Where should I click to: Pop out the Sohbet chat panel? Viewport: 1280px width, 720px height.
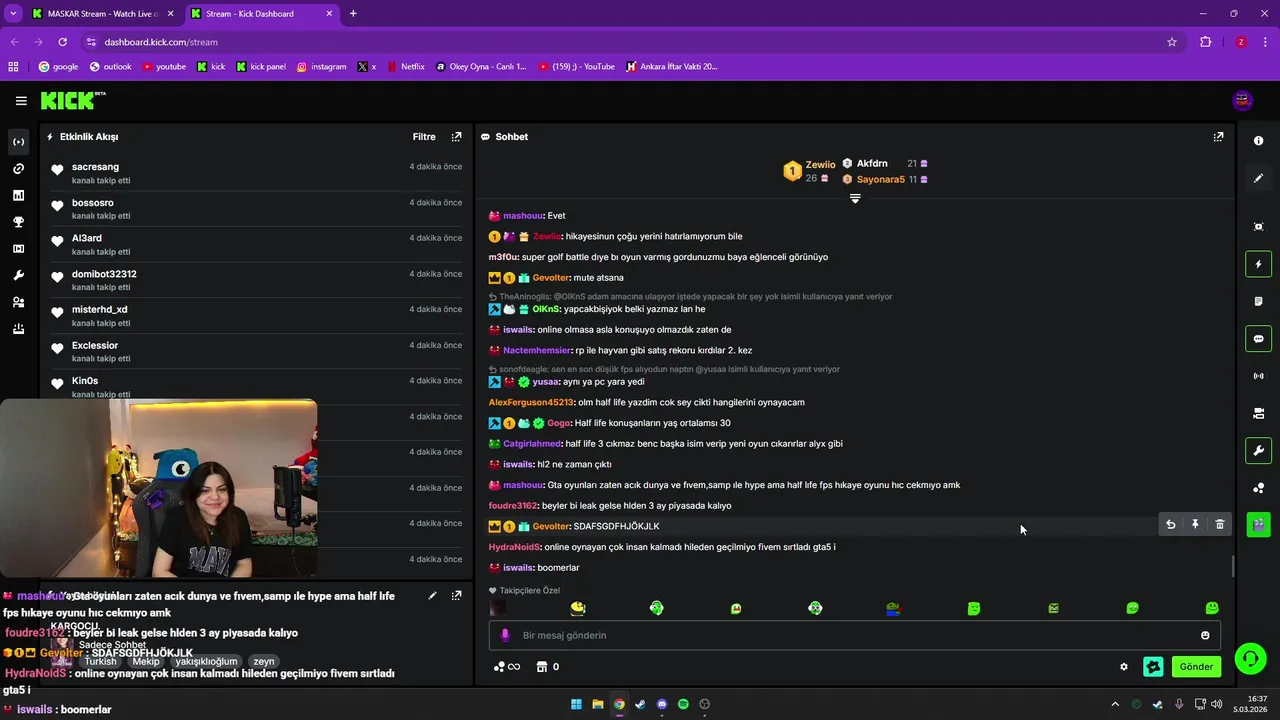[1218, 137]
